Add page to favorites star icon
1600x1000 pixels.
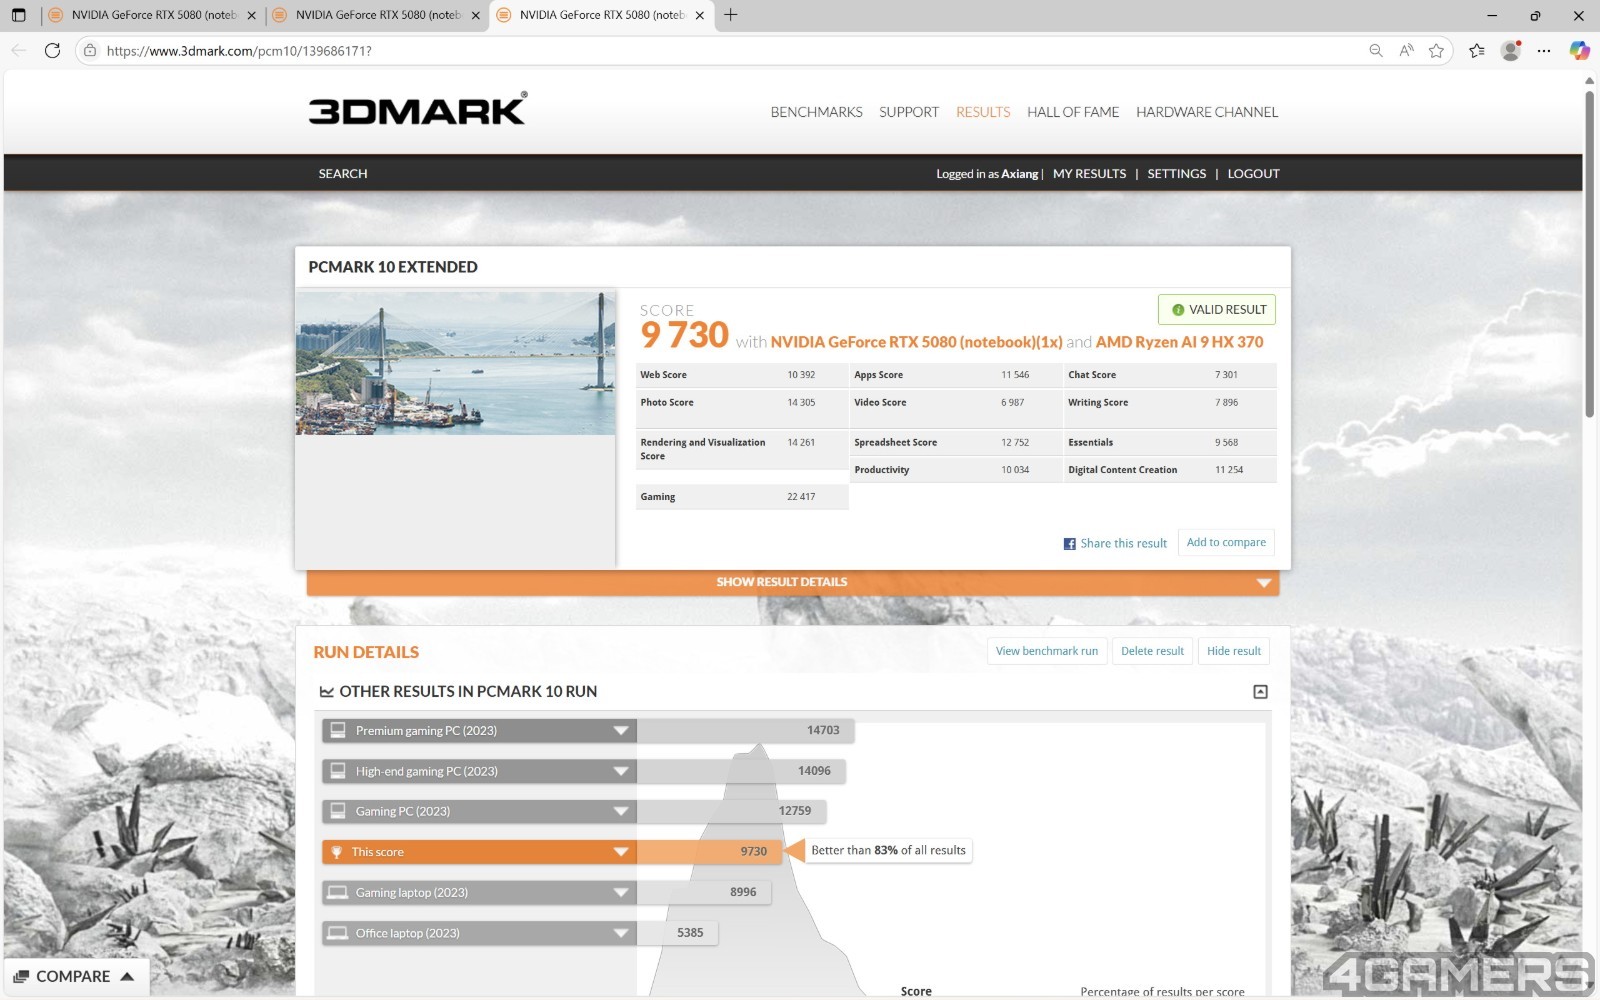(x=1436, y=50)
